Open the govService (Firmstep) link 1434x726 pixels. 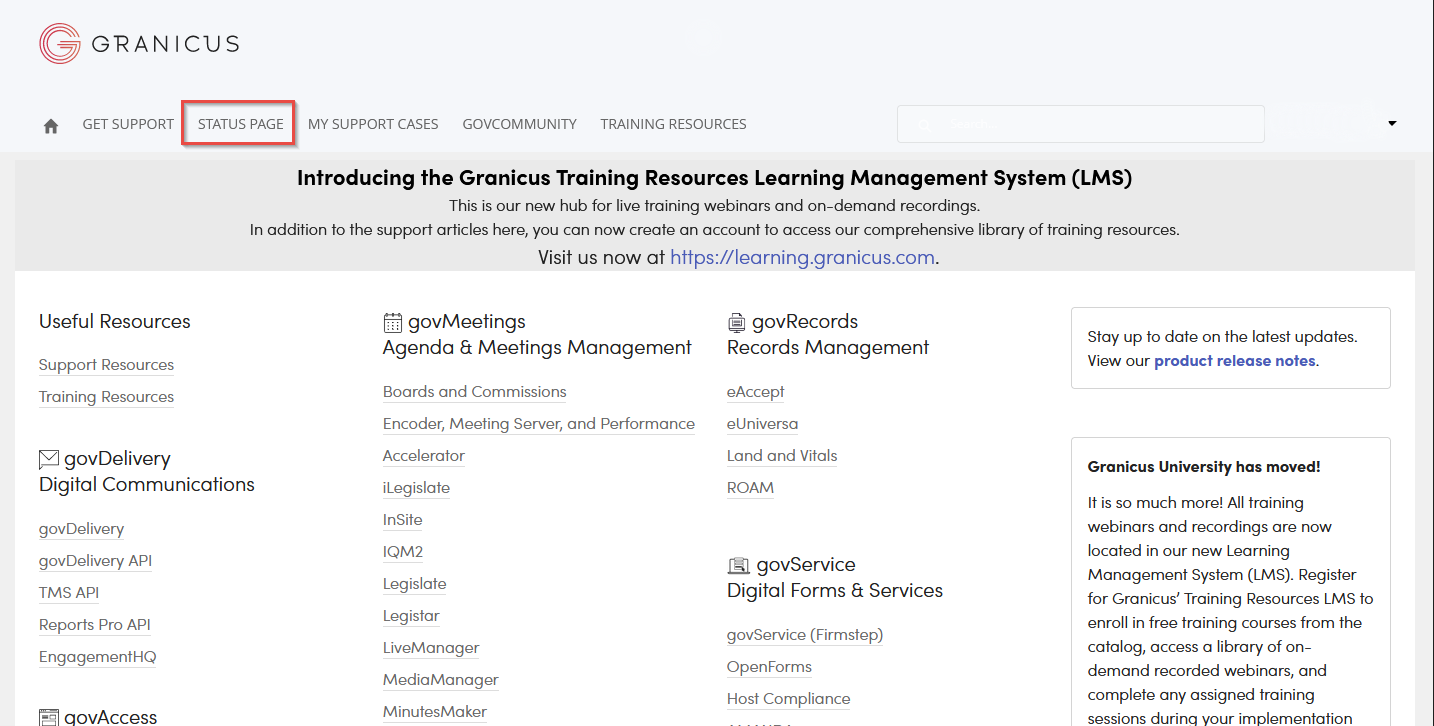[x=804, y=634]
